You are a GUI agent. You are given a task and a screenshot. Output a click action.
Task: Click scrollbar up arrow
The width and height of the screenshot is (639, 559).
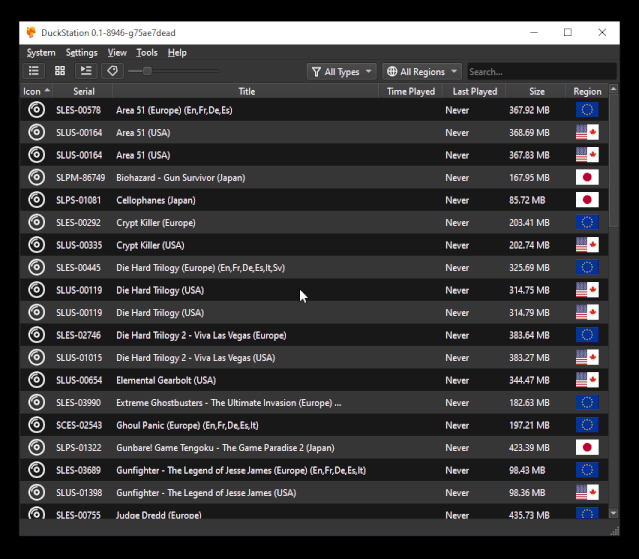[x=613, y=88]
